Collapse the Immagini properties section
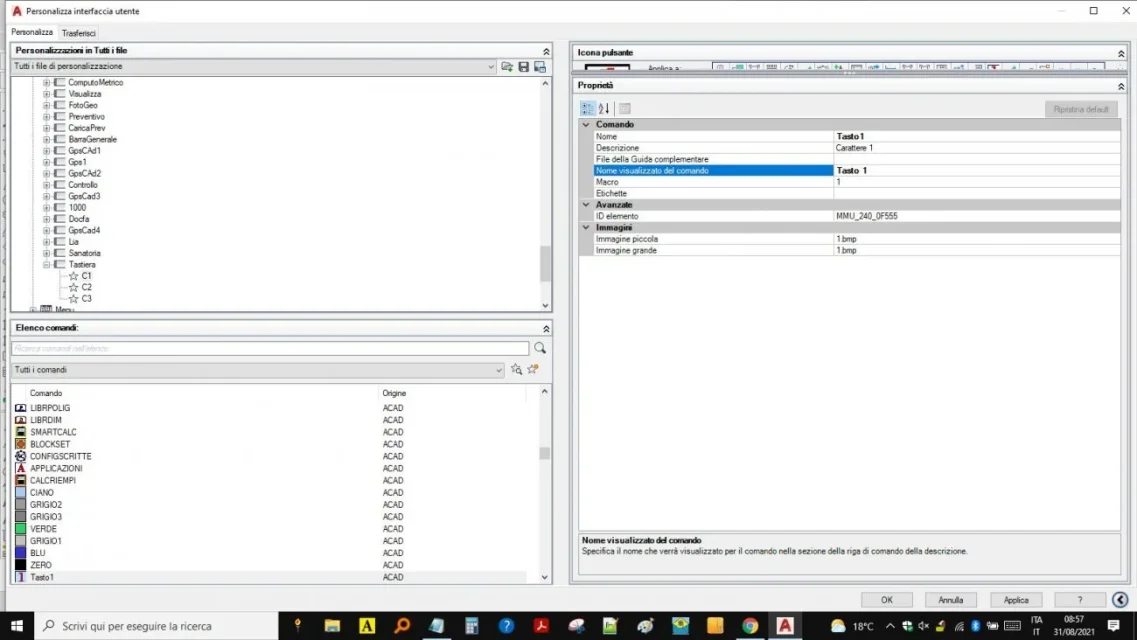Screen dimensions: 1137x640 click(586, 228)
